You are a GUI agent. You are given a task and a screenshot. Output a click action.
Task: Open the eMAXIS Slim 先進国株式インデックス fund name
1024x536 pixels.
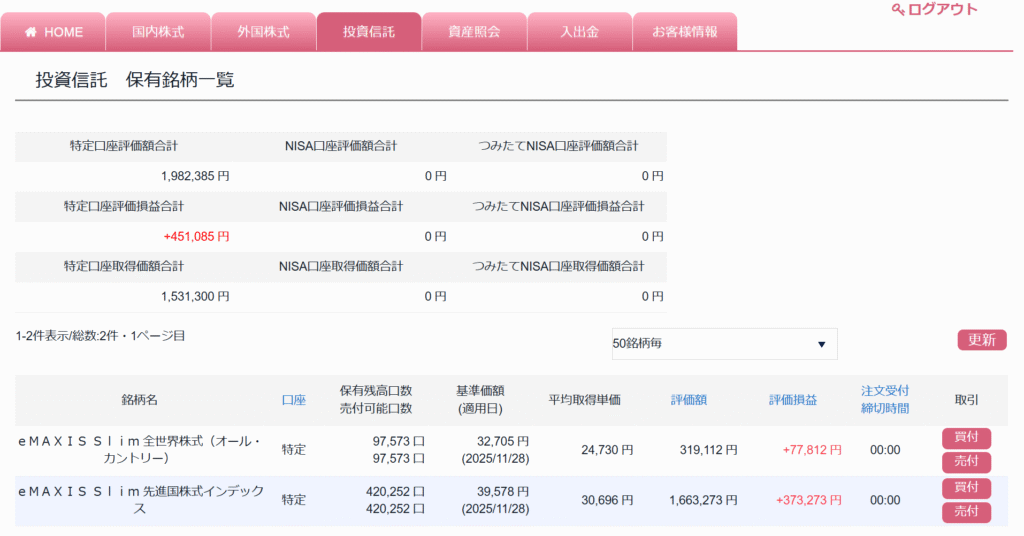pos(139,499)
